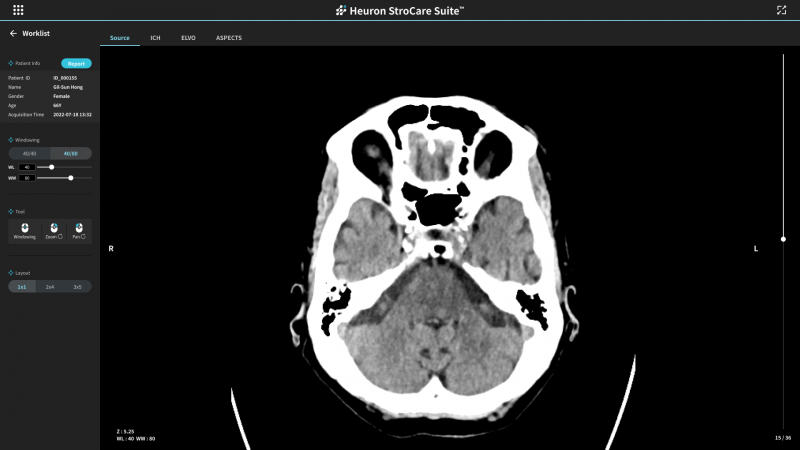Open the ELVO tab
Screen dimensions: 800x450
coord(188,38)
